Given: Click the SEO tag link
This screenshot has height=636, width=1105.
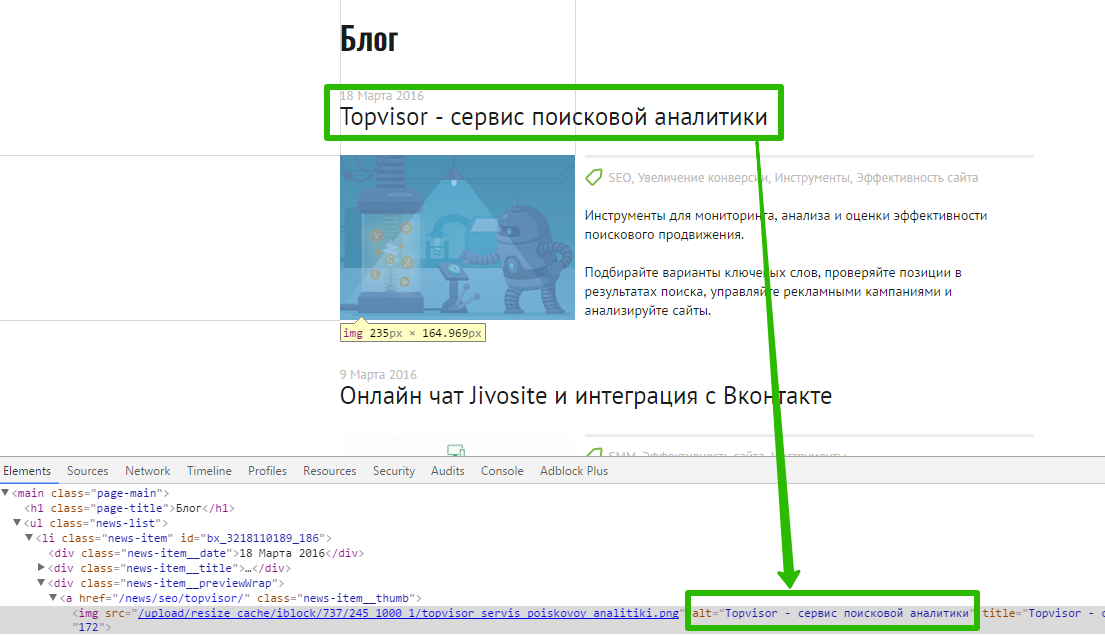Looking at the screenshot, I should tap(620, 178).
